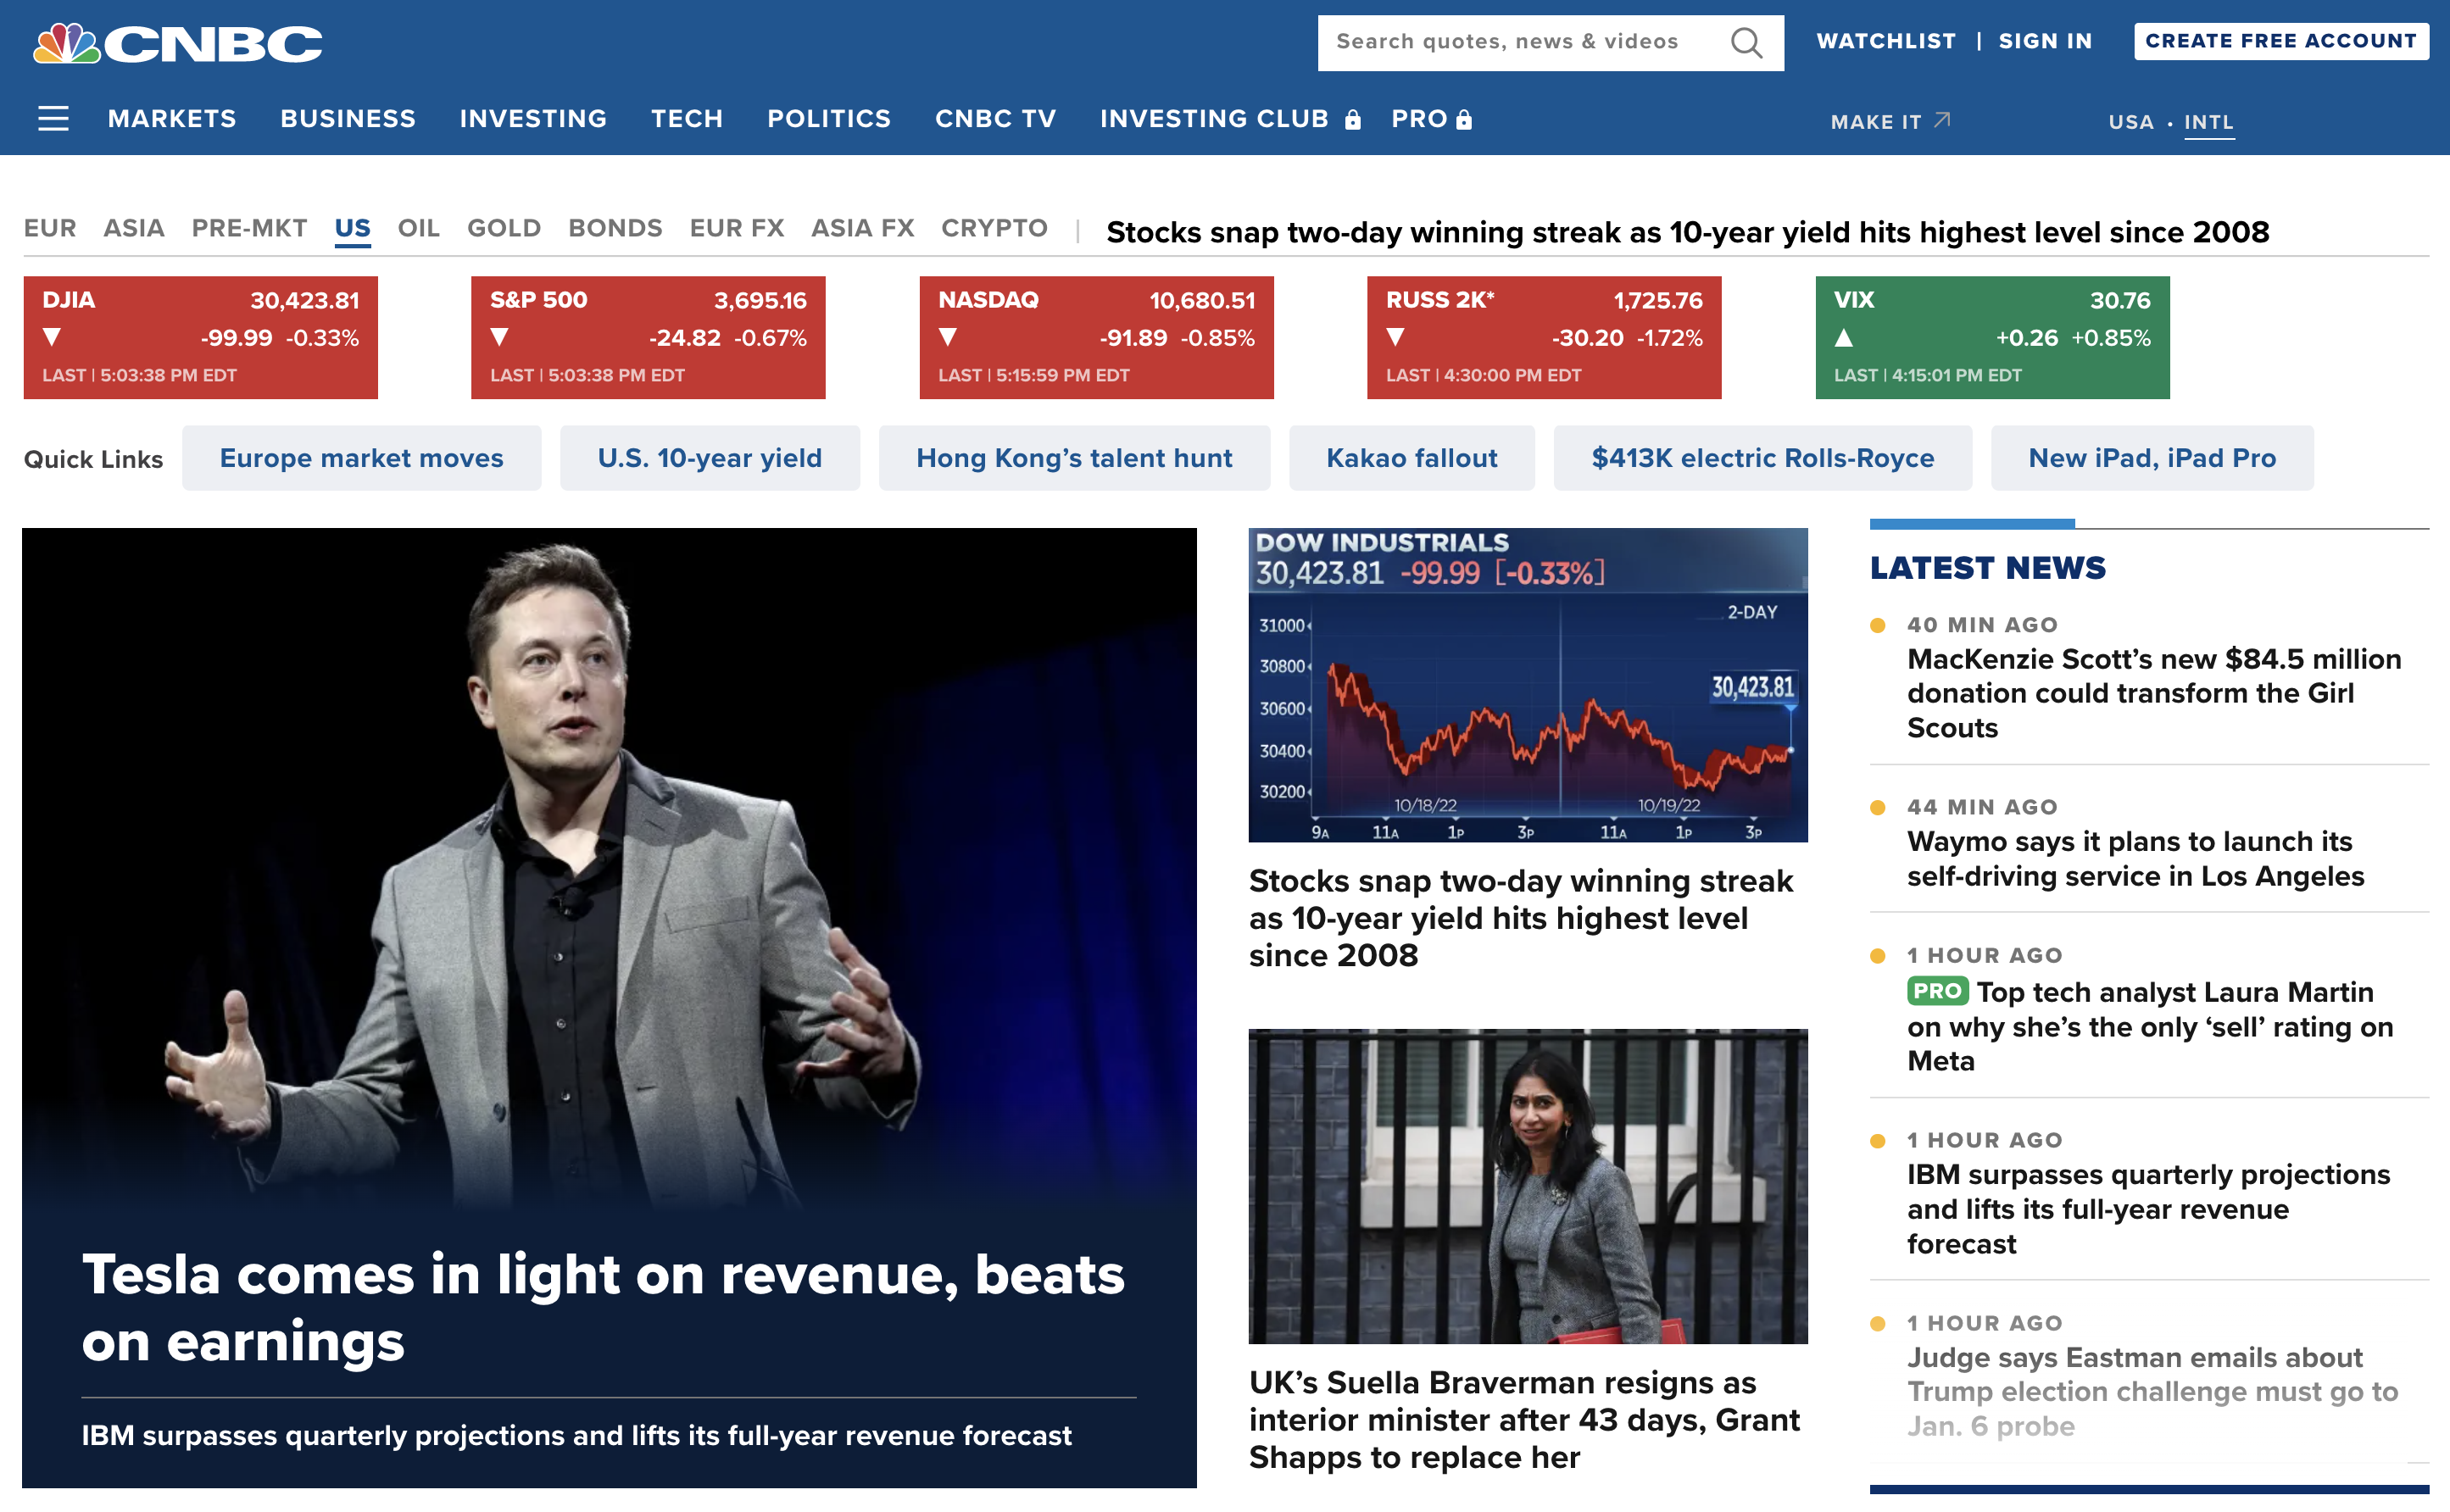Open MacKenzie Scott Girl Scouts donation story
The width and height of the screenshot is (2450, 1512).
tap(2153, 693)
